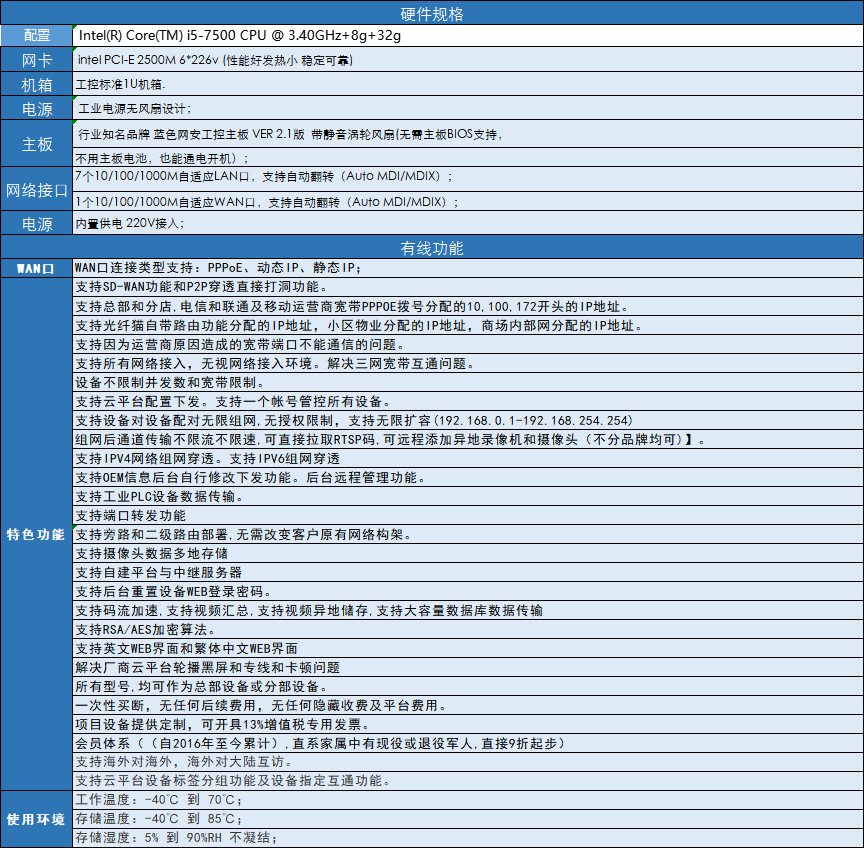Click the 支持总部和分店 PPPOE拨号 row

(x=468, y=306)
